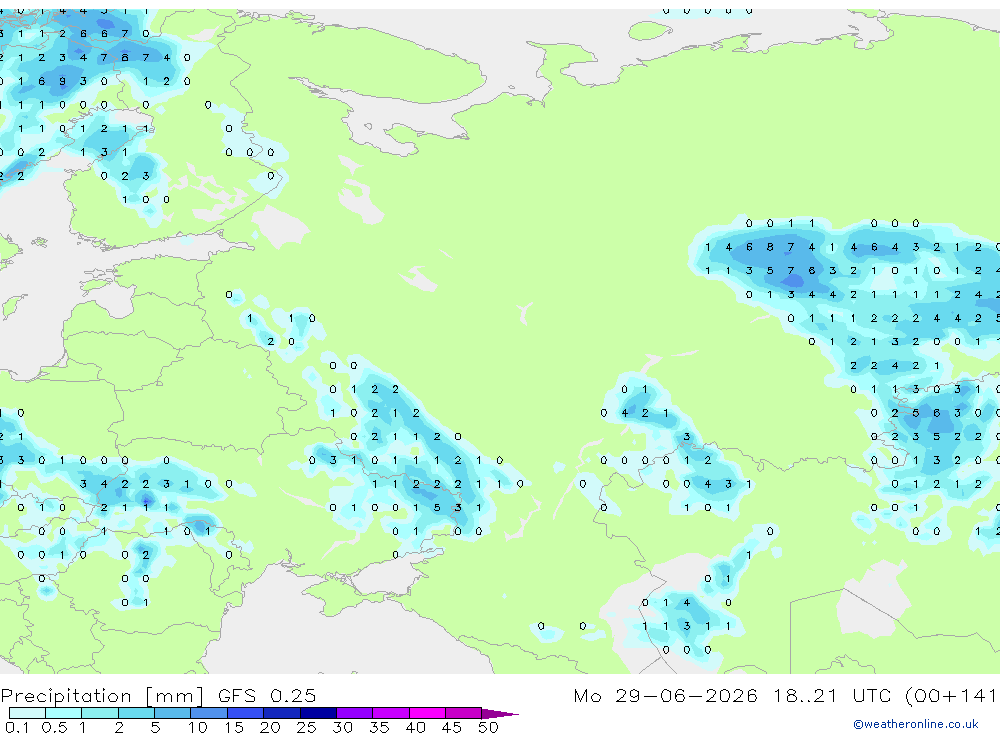Click the 0.1–0.5 mm legend color swatch
1000x733 pixels.
click(x=27, y=713)
